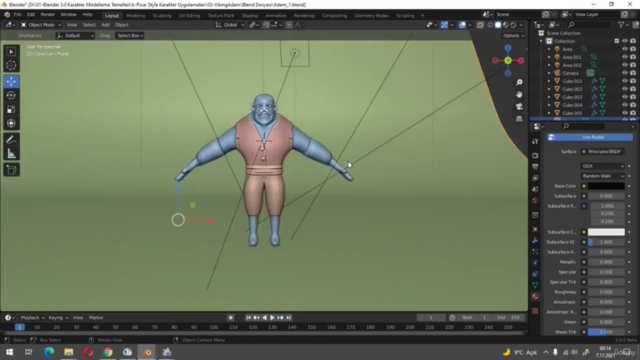The image size is (640, 360).
Task: Open the Random Walk subsurface dropdown
Action: 603,176
